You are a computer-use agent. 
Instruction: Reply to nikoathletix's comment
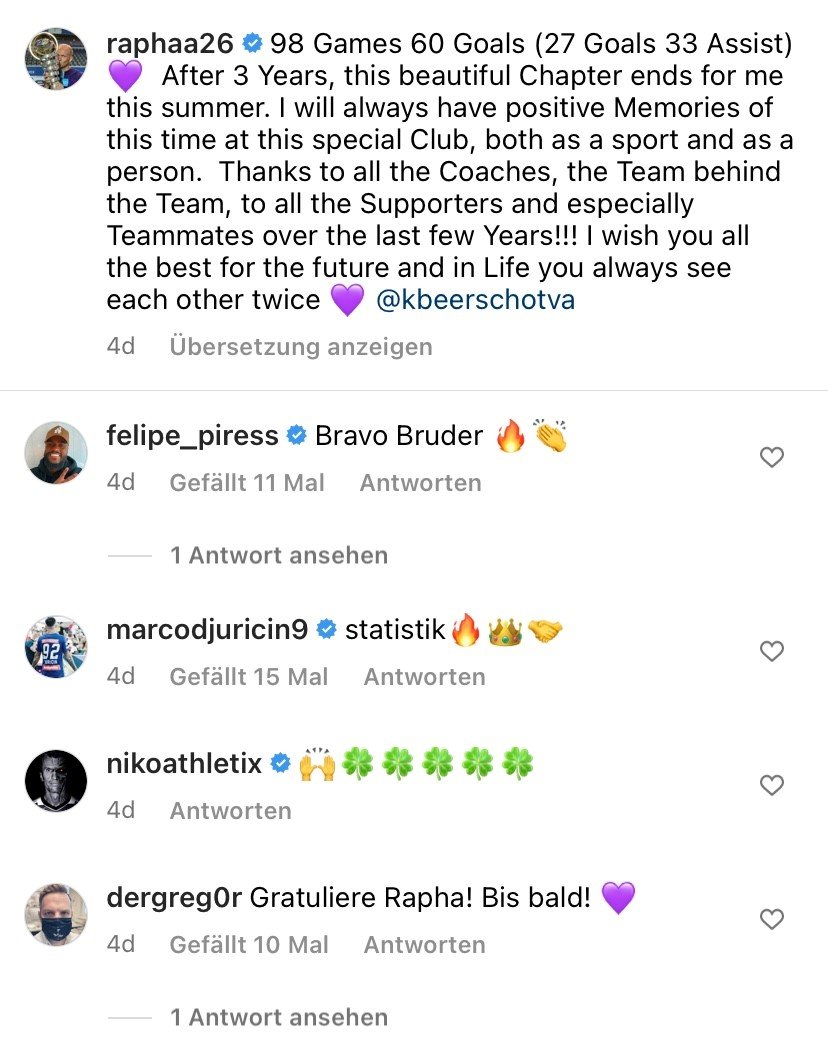pyautogui.click(x=230, y=810)
